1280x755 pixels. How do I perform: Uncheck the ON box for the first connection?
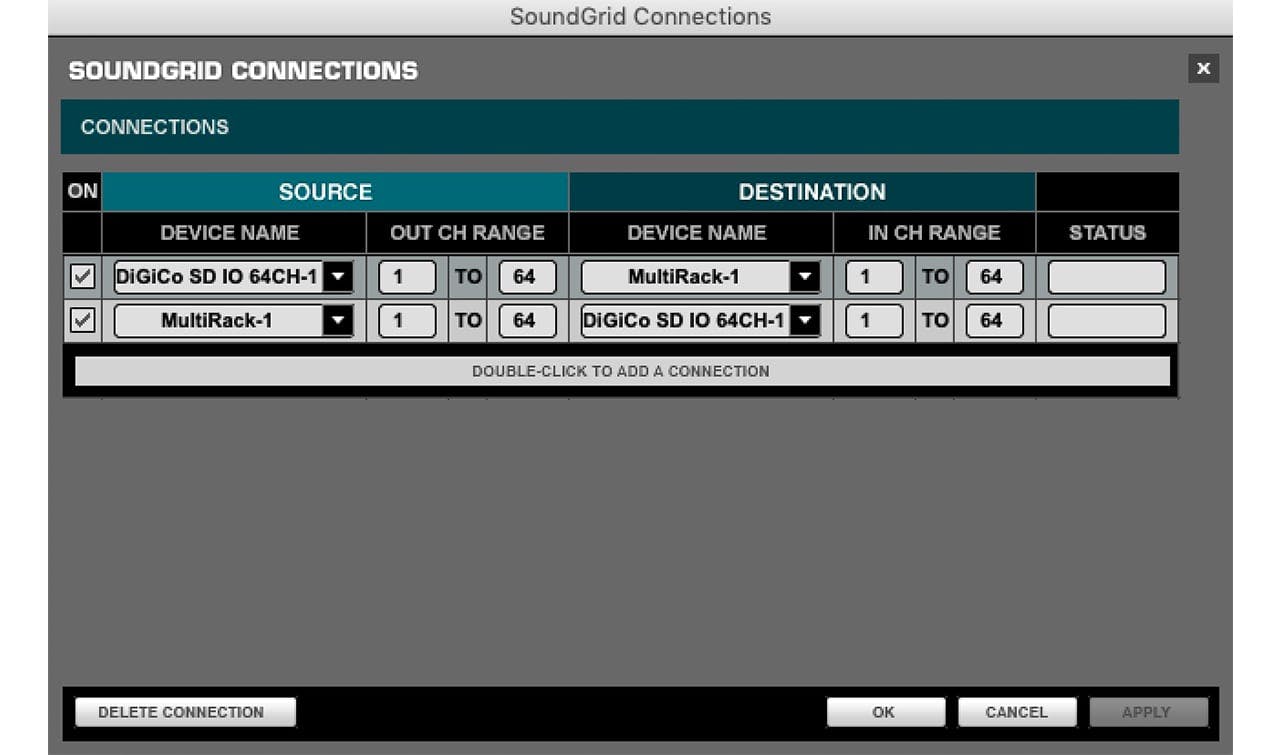pos(83,277)
